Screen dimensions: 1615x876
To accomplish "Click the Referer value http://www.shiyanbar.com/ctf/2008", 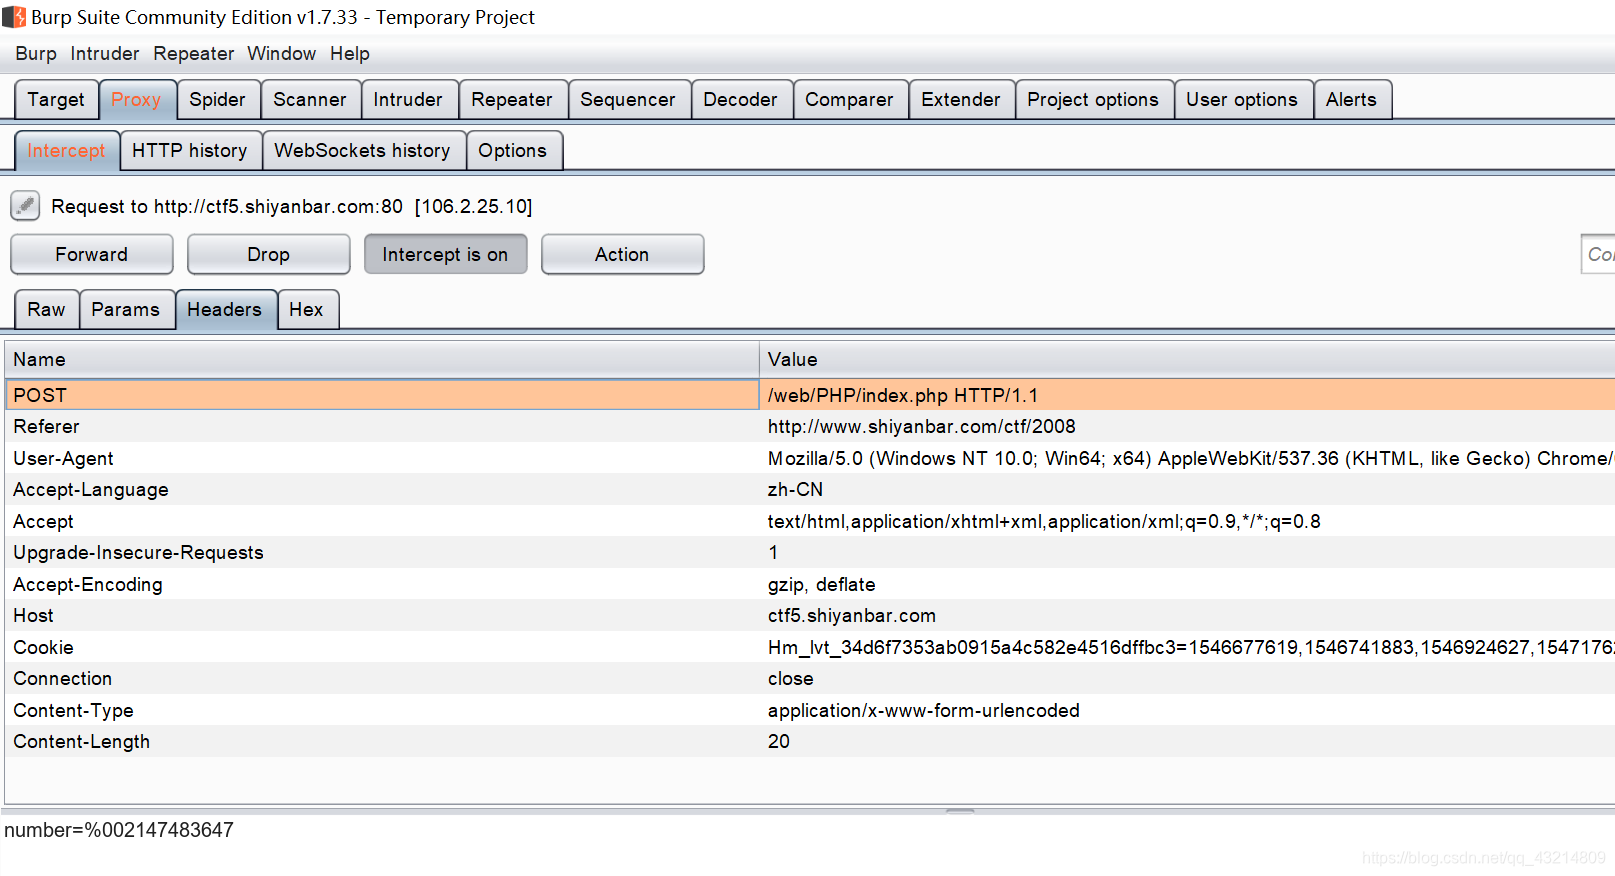I will [1188, 427].
